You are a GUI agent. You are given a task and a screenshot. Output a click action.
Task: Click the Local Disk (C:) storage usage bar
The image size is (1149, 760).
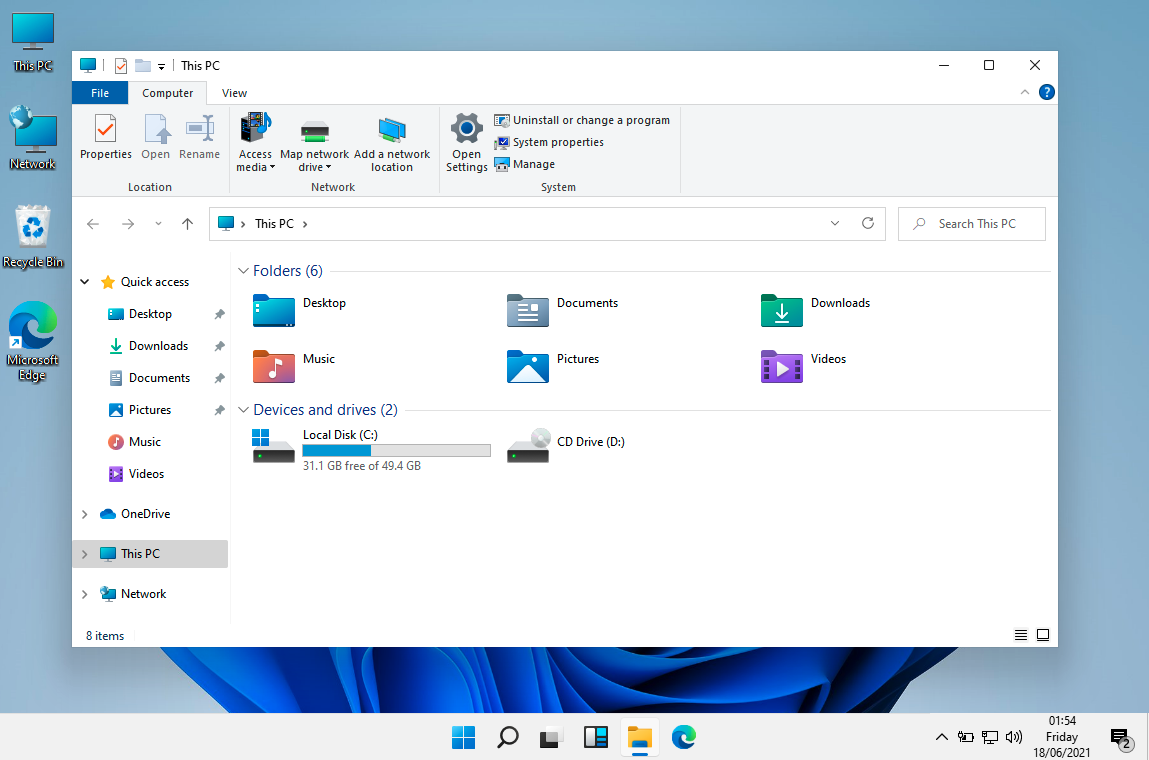point(396,451)
